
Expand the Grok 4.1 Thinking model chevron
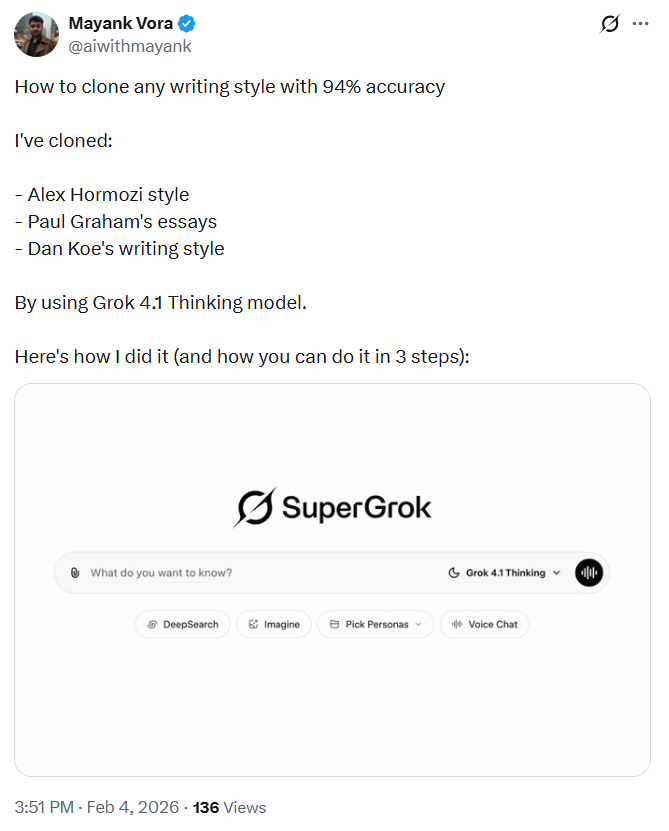tap(557, 573)
